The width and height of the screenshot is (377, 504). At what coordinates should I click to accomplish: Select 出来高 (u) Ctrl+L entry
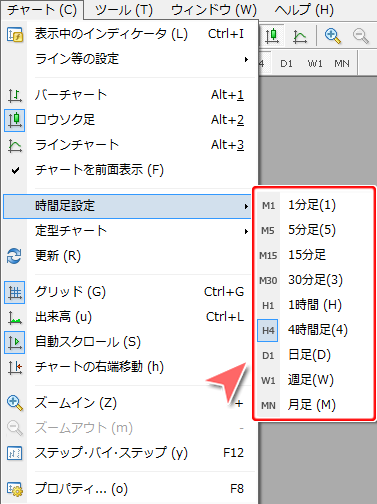127,317
